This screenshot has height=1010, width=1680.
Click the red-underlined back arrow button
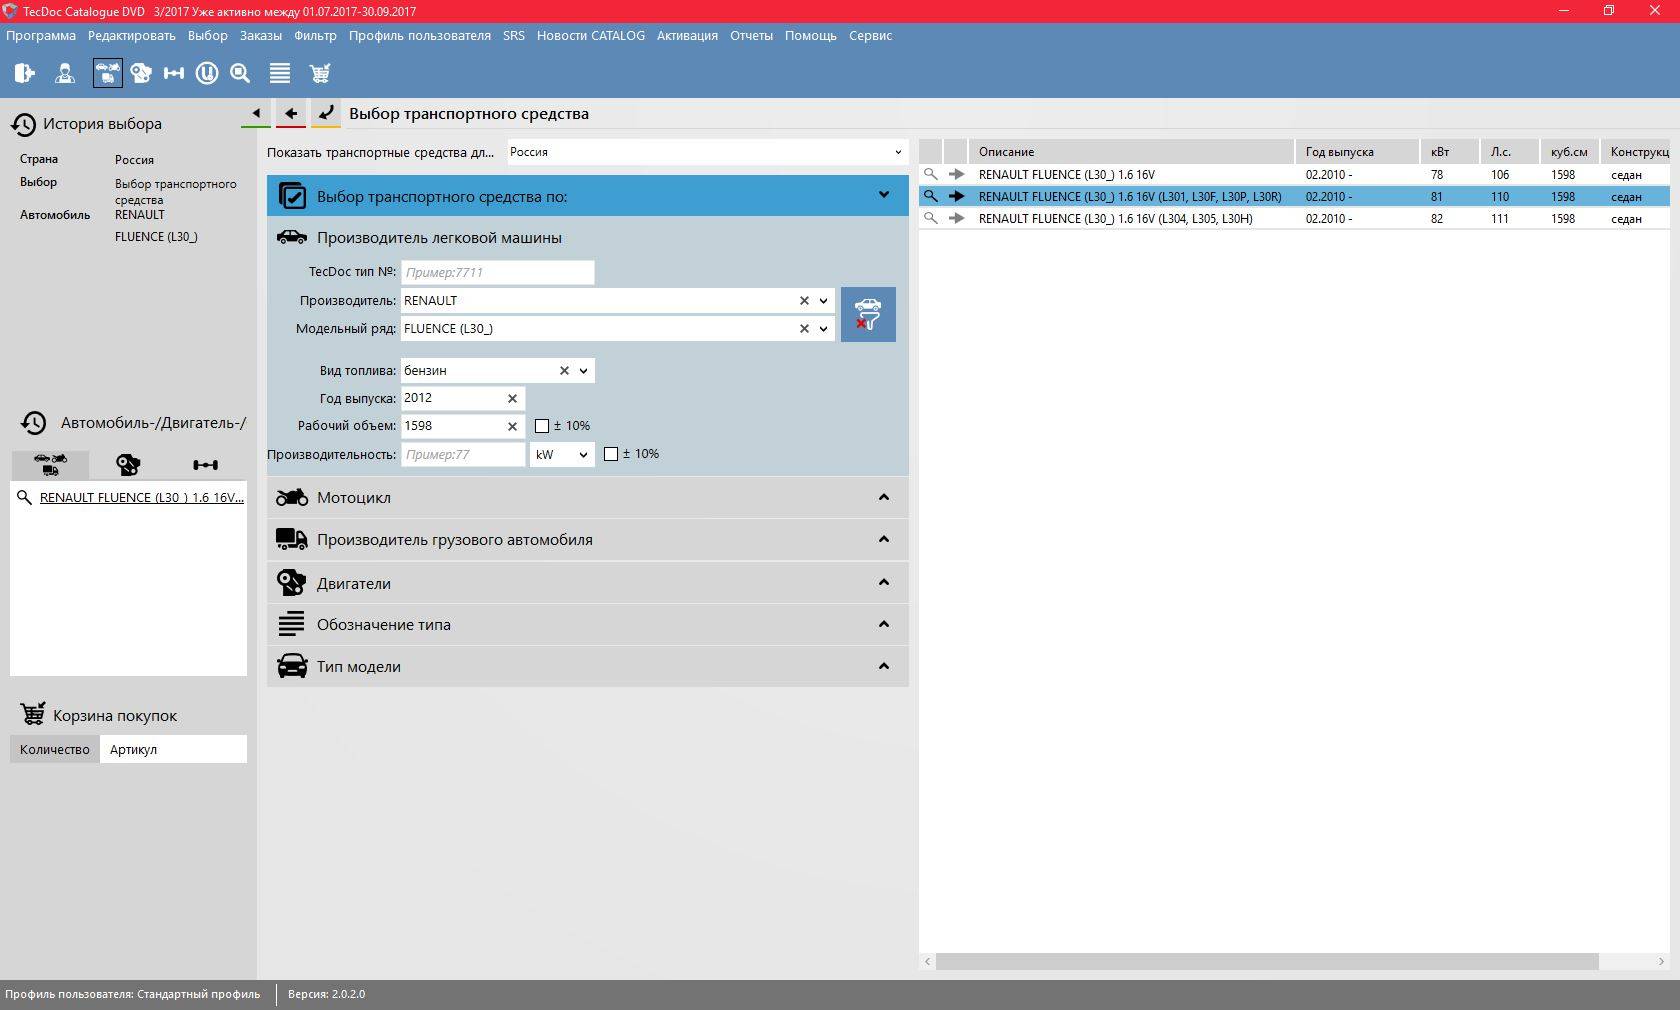coord(291,114)
